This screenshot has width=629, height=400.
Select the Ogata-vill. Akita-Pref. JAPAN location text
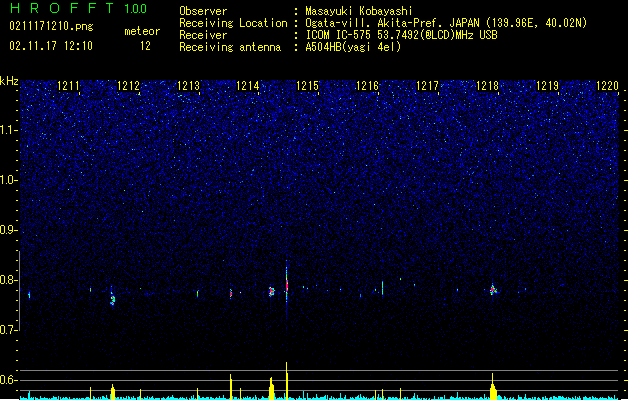(446, 23)
